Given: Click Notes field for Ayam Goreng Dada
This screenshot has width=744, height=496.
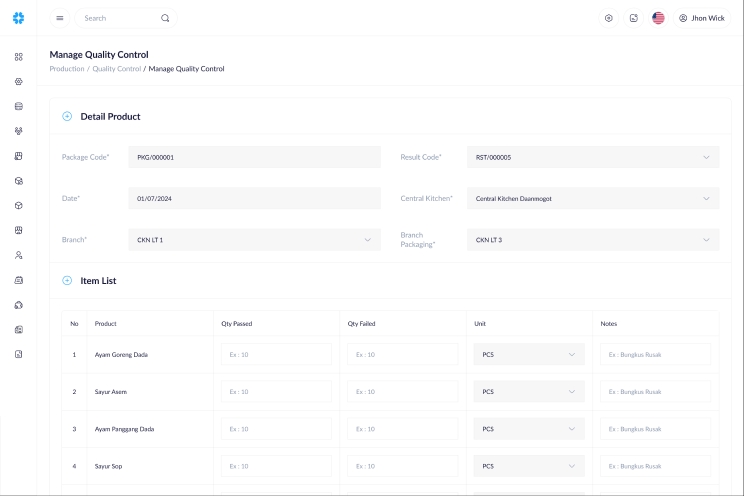Looking at the screenshot, I should click(656, 355).
